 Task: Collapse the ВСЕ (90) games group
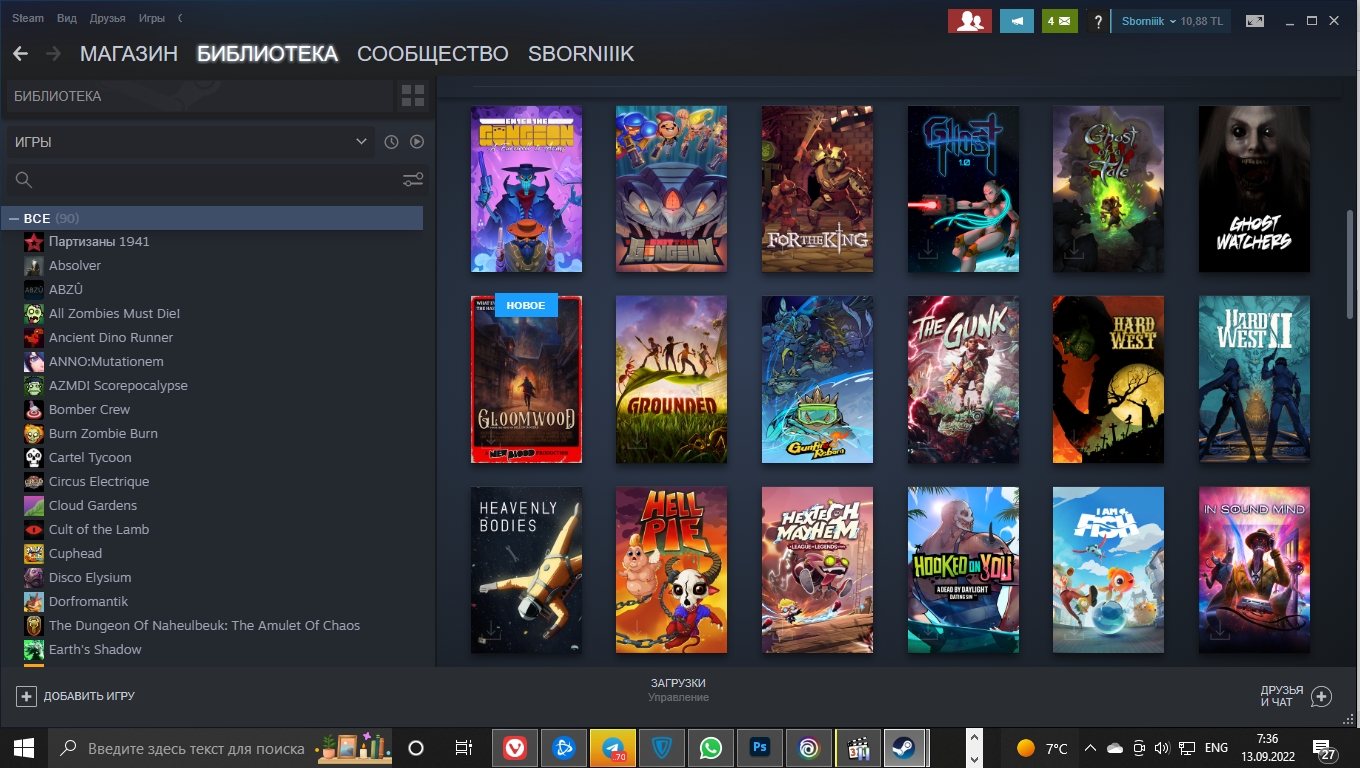coord(15,218)
